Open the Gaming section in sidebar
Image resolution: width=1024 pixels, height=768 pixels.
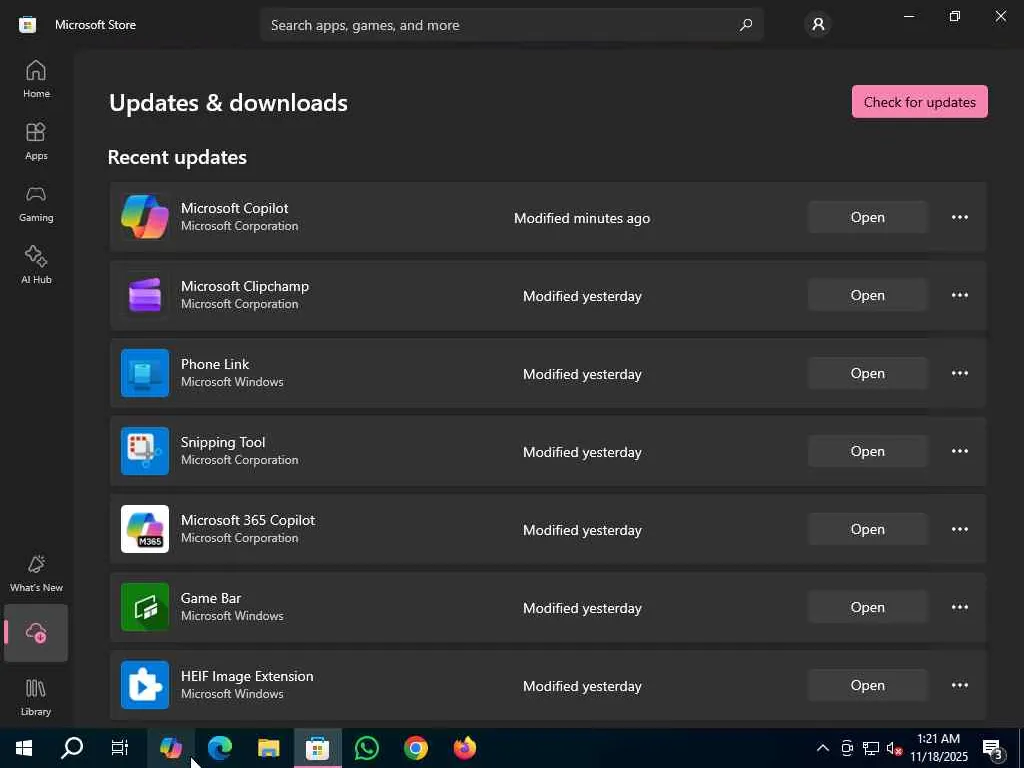pos(36,203)
